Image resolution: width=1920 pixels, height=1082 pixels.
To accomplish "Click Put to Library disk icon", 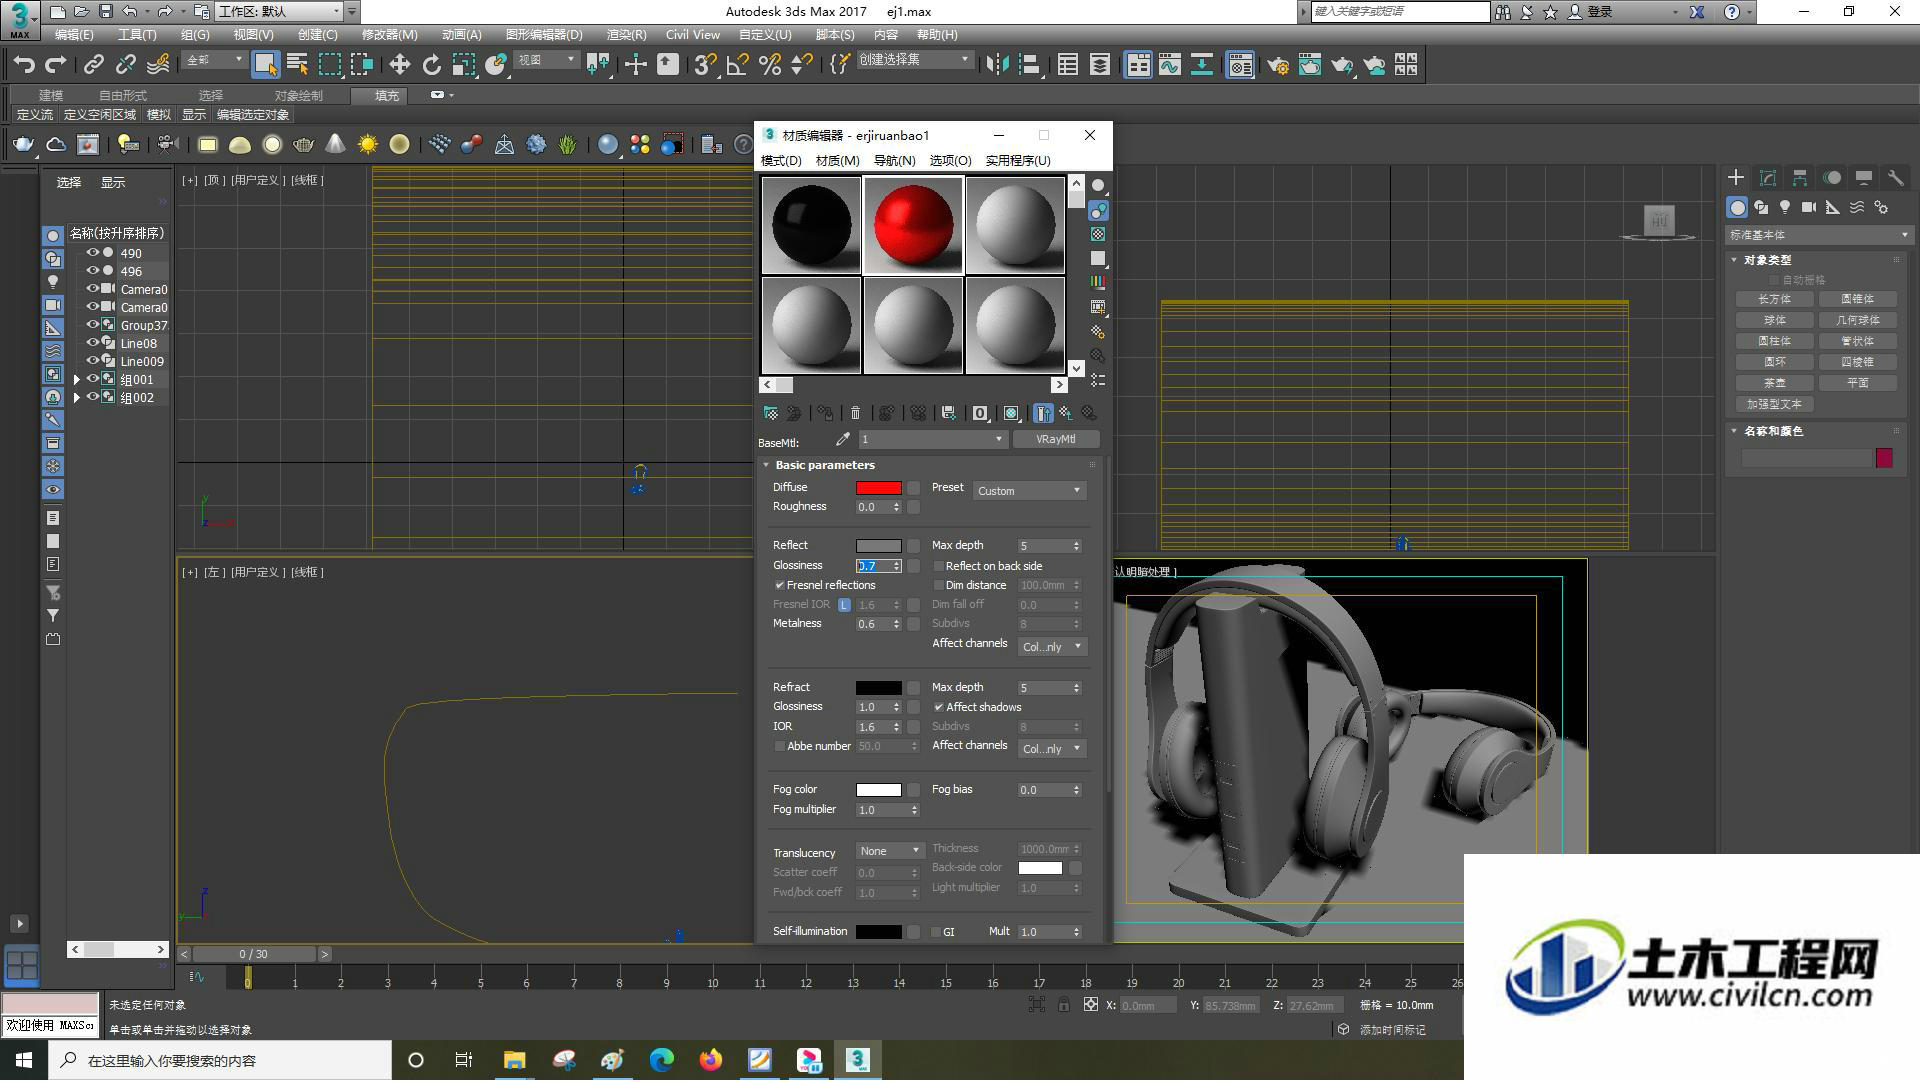I will tap(949, 413).
